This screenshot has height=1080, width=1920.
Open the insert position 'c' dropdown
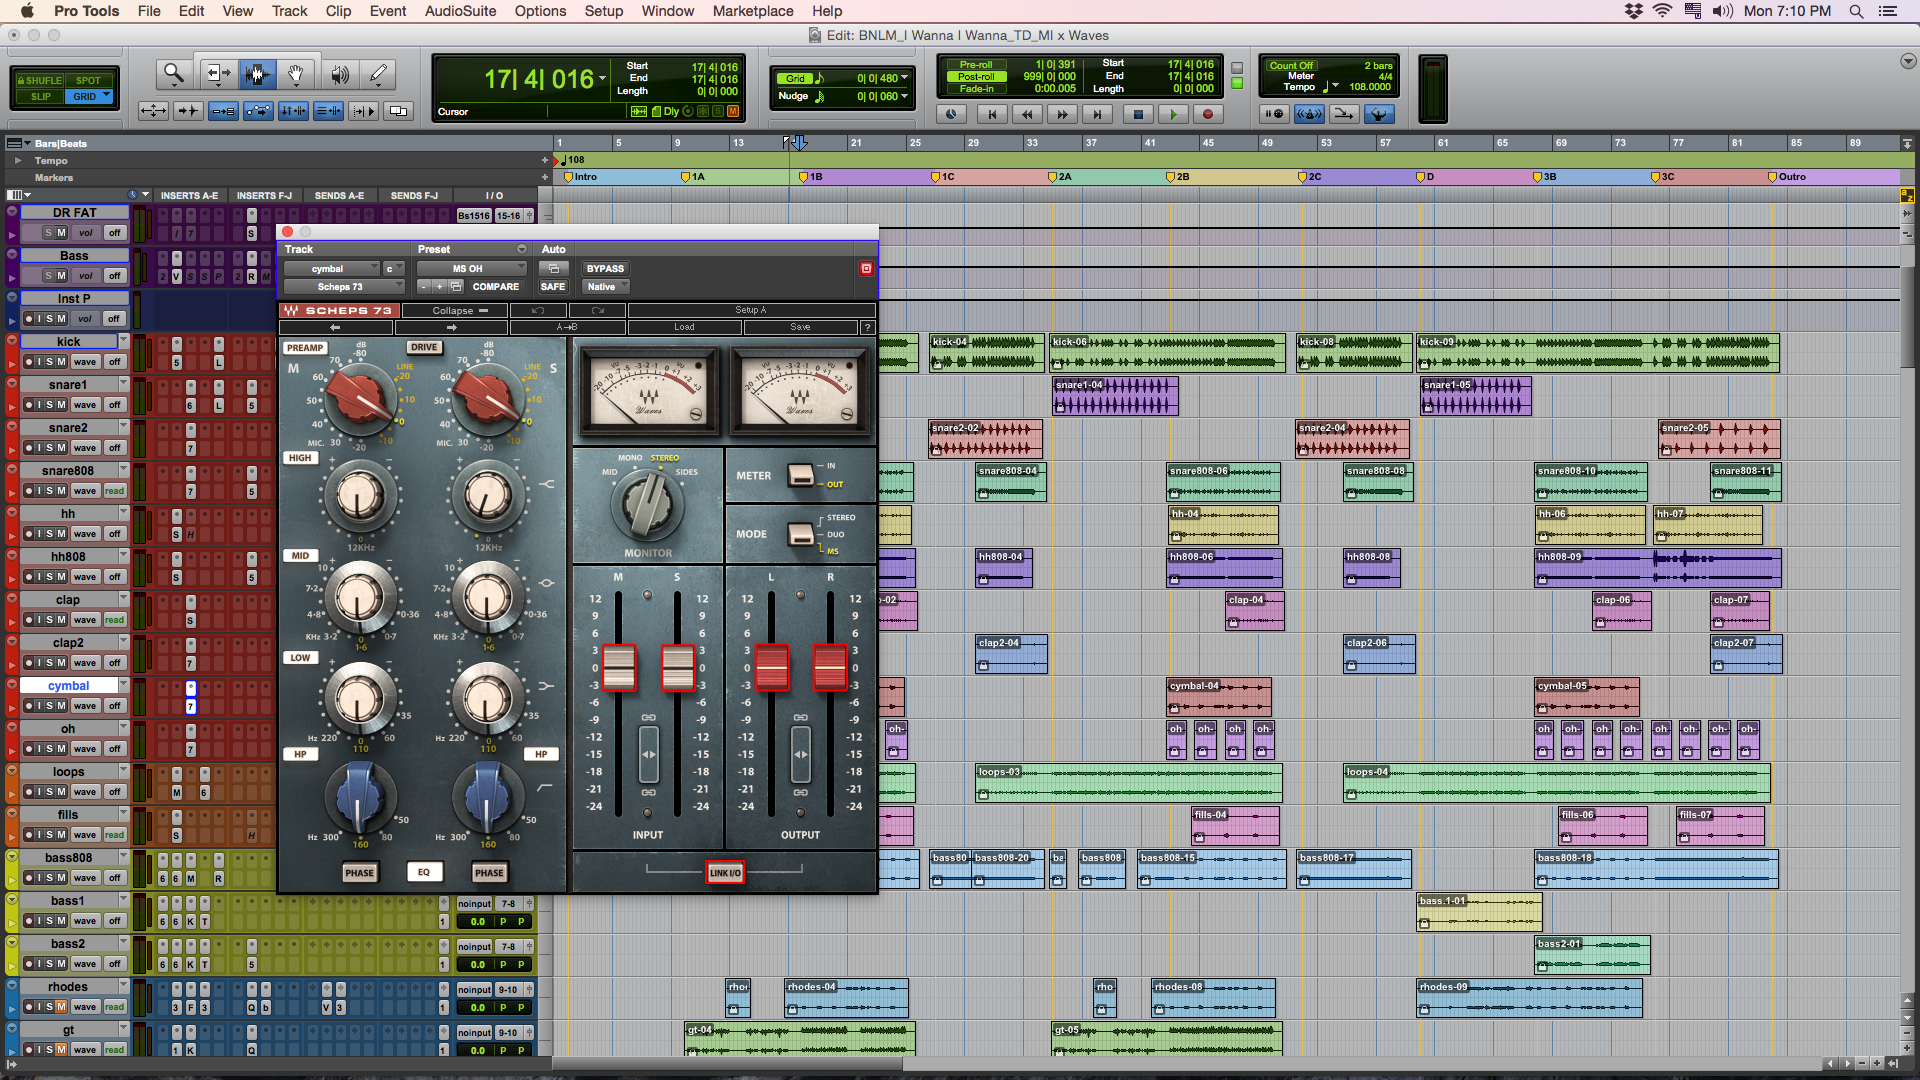pyautogui.click(x=394, y=269)
